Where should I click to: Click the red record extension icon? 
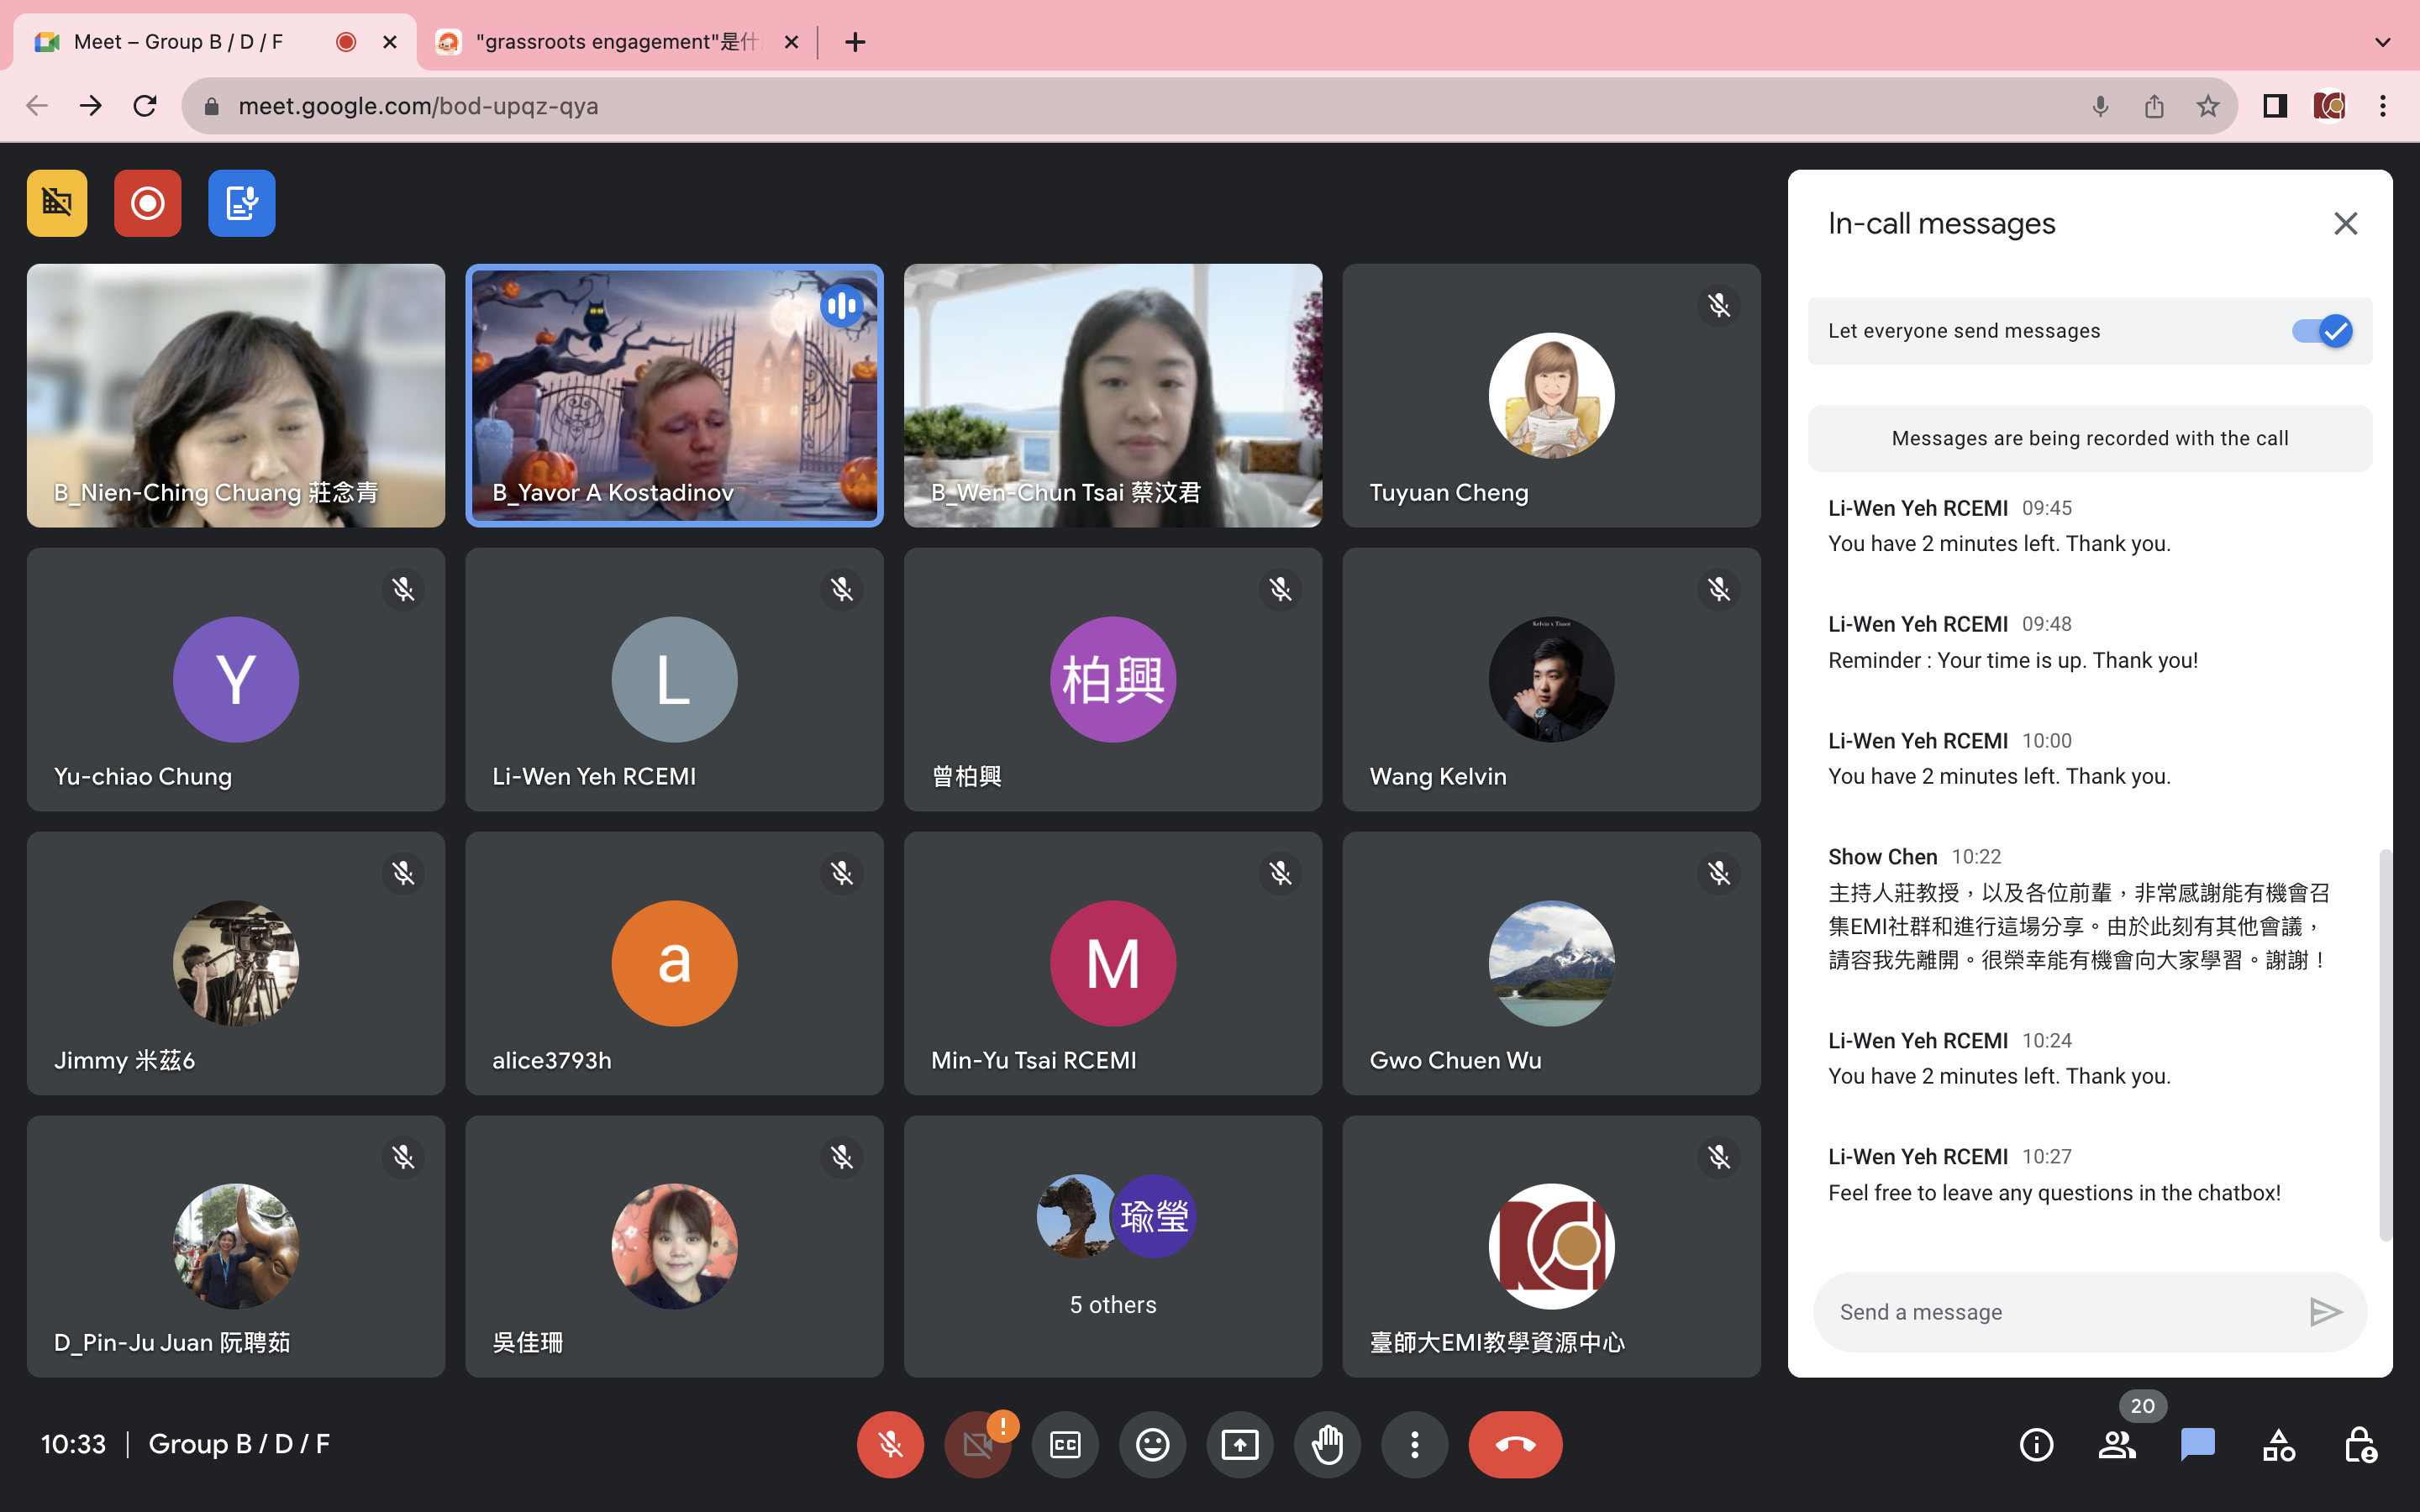147,203
